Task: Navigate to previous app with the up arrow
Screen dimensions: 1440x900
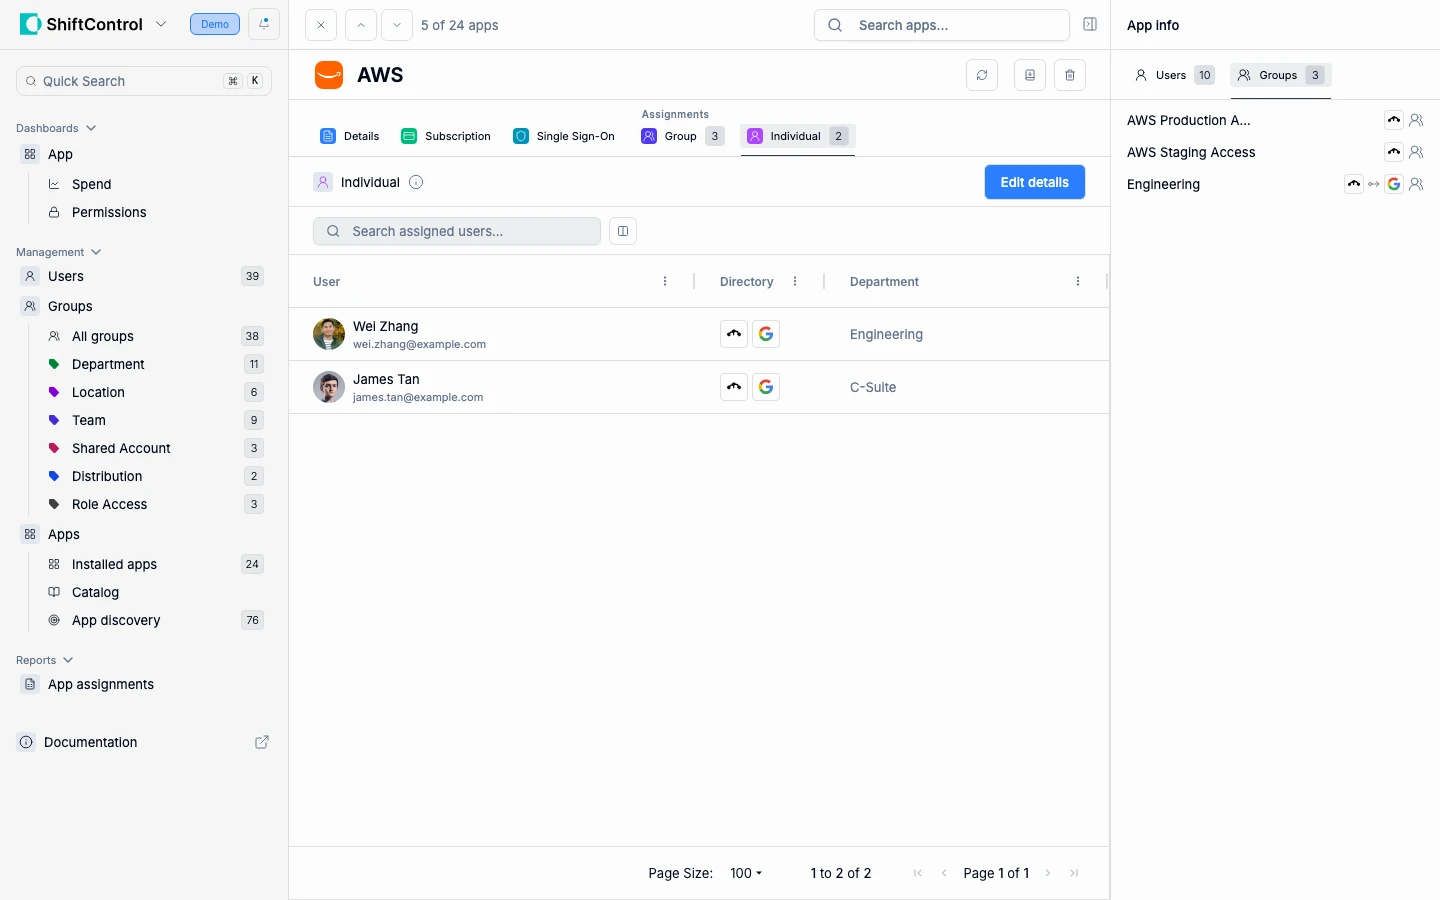Action: (x=360, y=25)
